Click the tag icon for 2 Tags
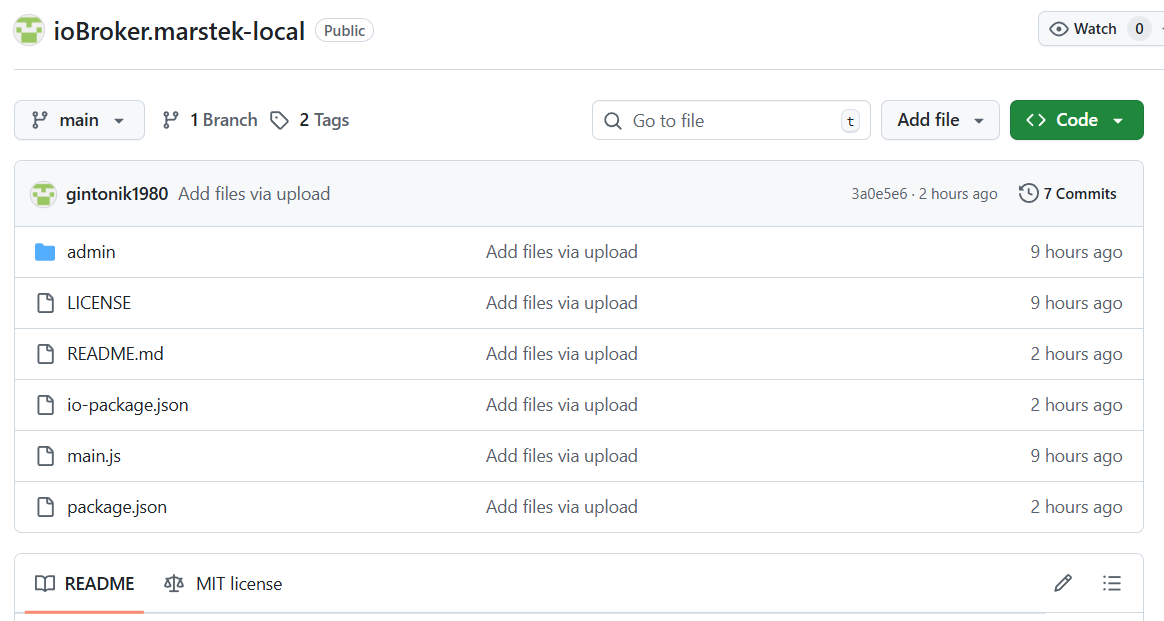The height and width of the screenshot is (621, 1164). [279, 120]
